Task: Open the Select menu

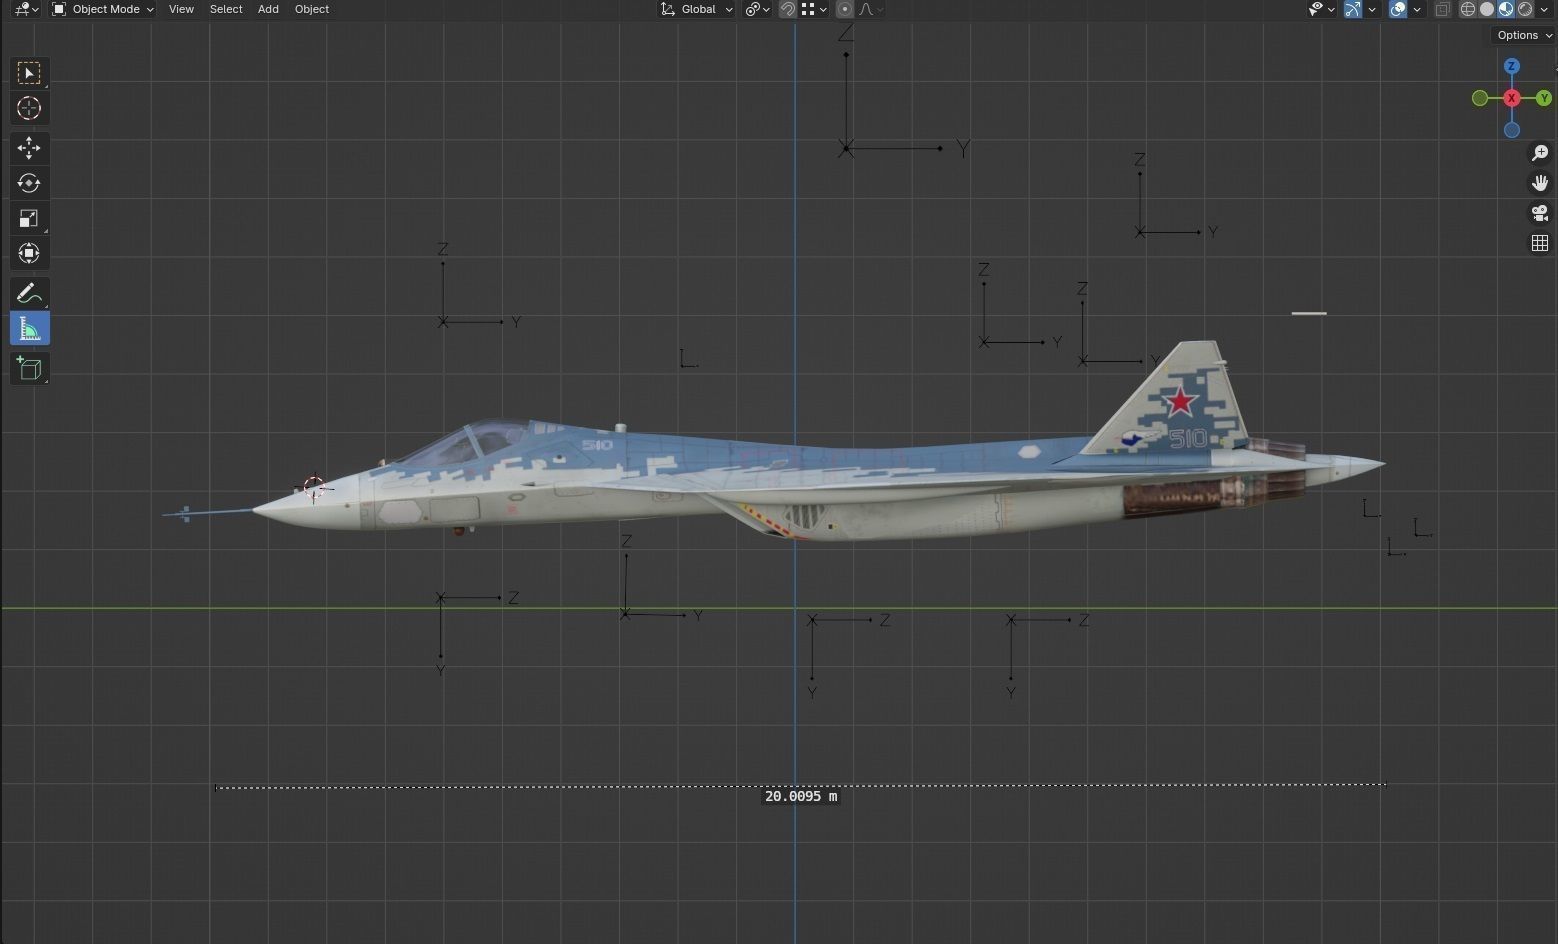Action: pyautogui.click(x=226, y=9)
